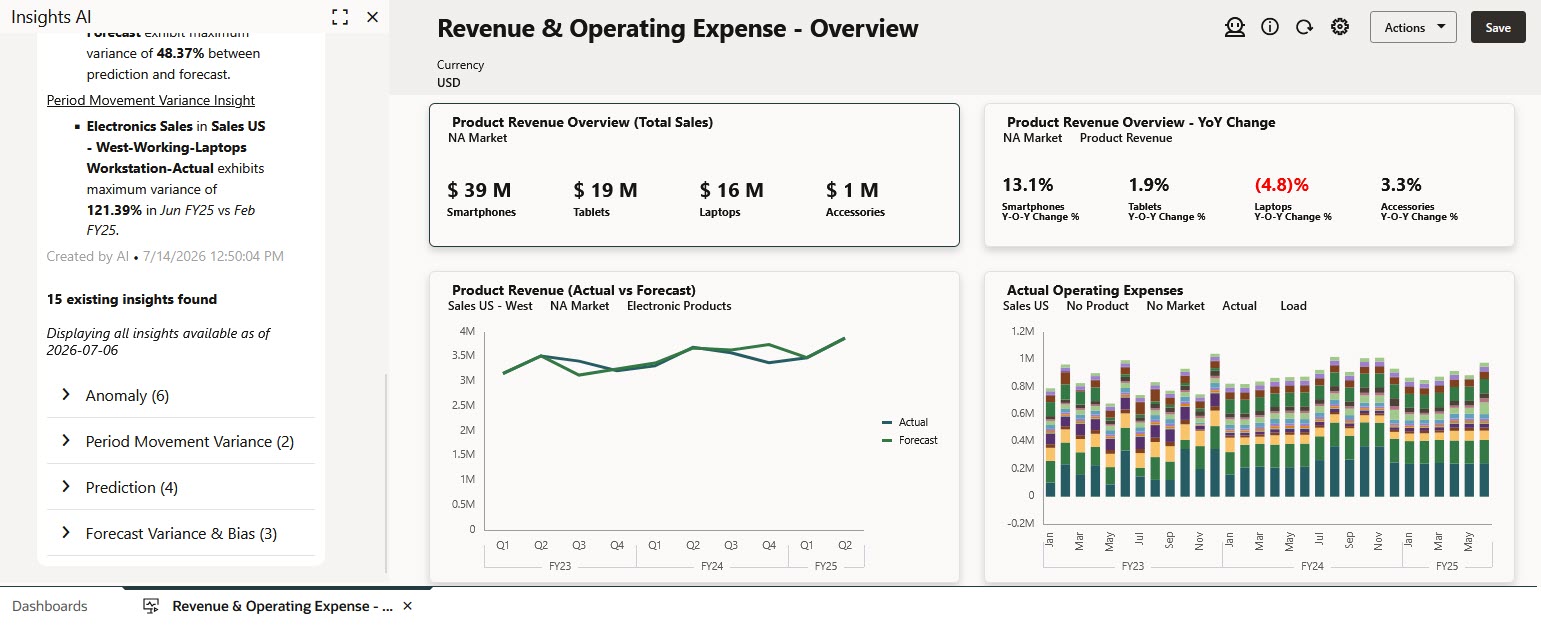Expand the Prediction (4) insights group
This screenshot has height=636, width=1541.
pos(180,487)
